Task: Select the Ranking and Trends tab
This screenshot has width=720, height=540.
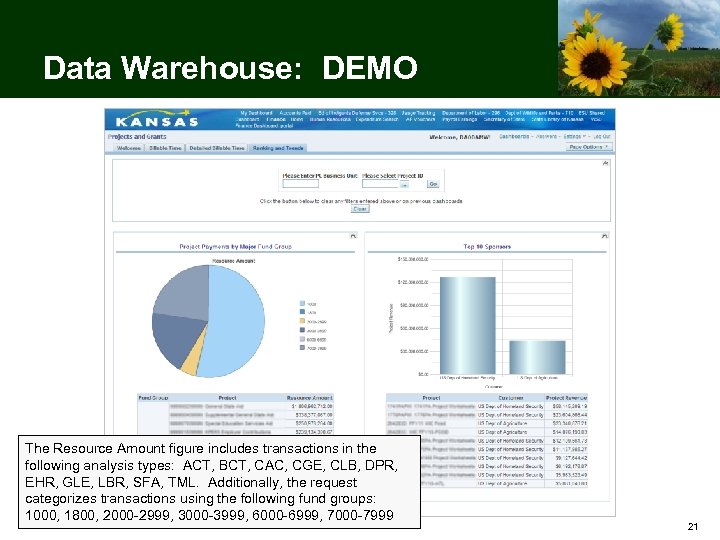Action: 278,148
